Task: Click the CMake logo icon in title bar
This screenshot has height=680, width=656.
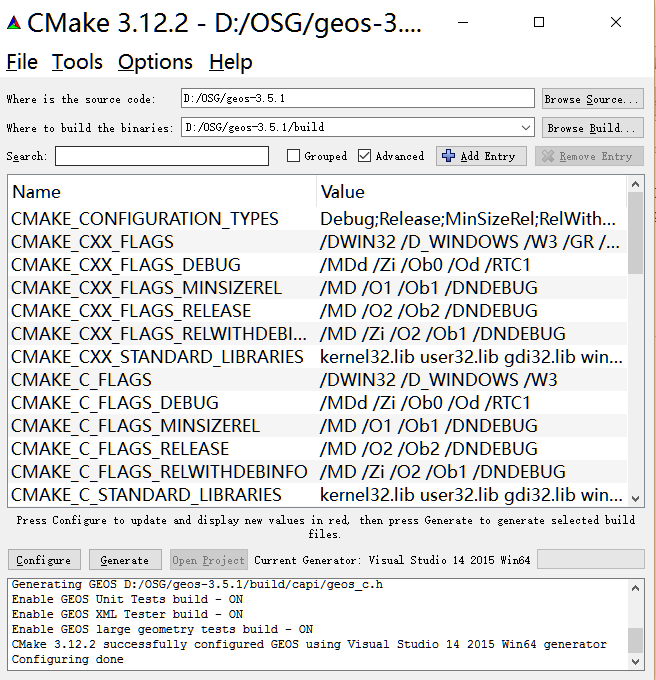Action: [14, 23]
